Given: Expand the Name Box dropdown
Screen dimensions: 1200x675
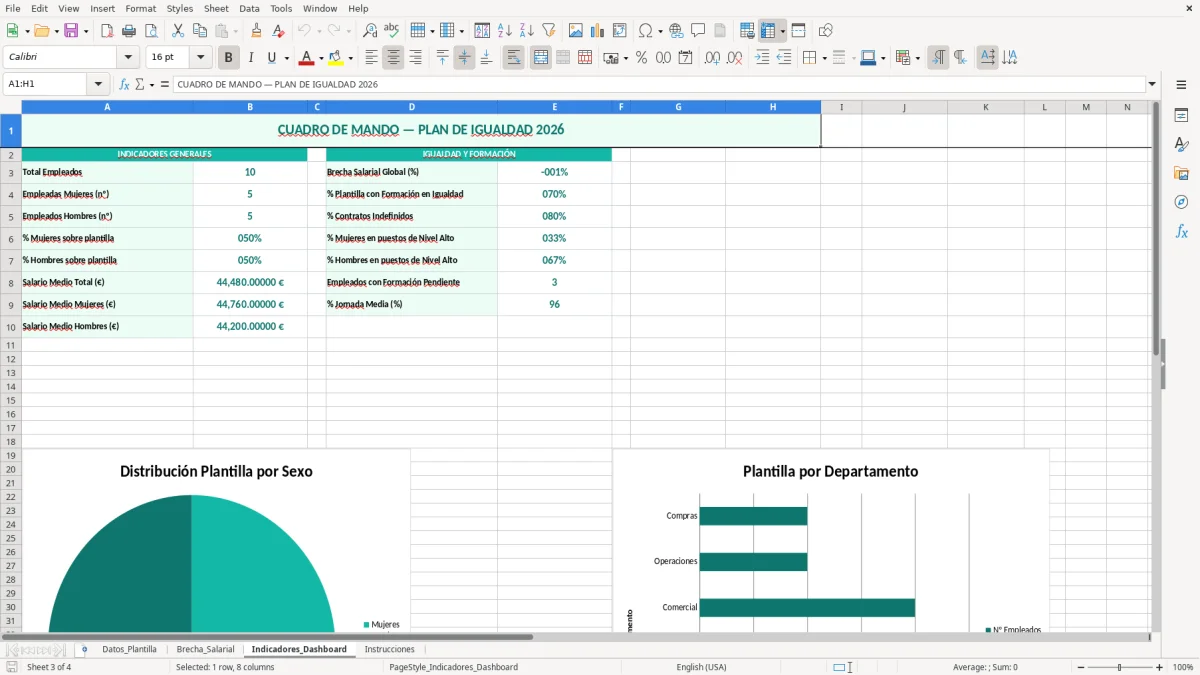Looking at the screenshot, I should point(98,84).
